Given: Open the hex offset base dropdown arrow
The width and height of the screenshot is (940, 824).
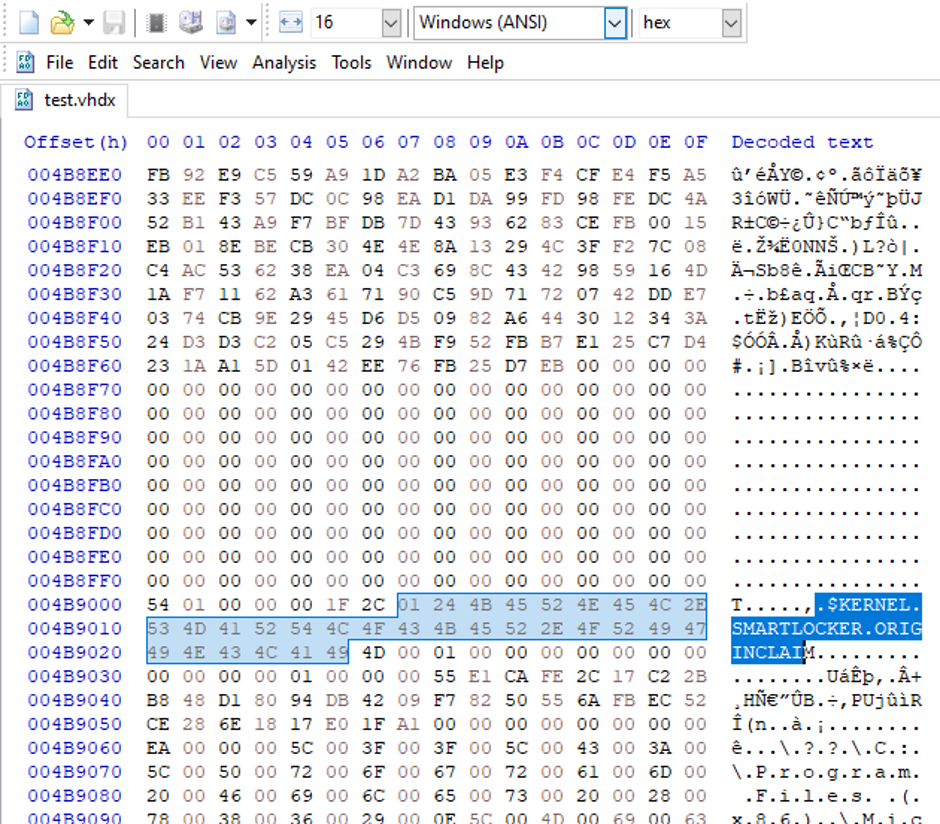Looking at the screenshot, I should [731, 23].
